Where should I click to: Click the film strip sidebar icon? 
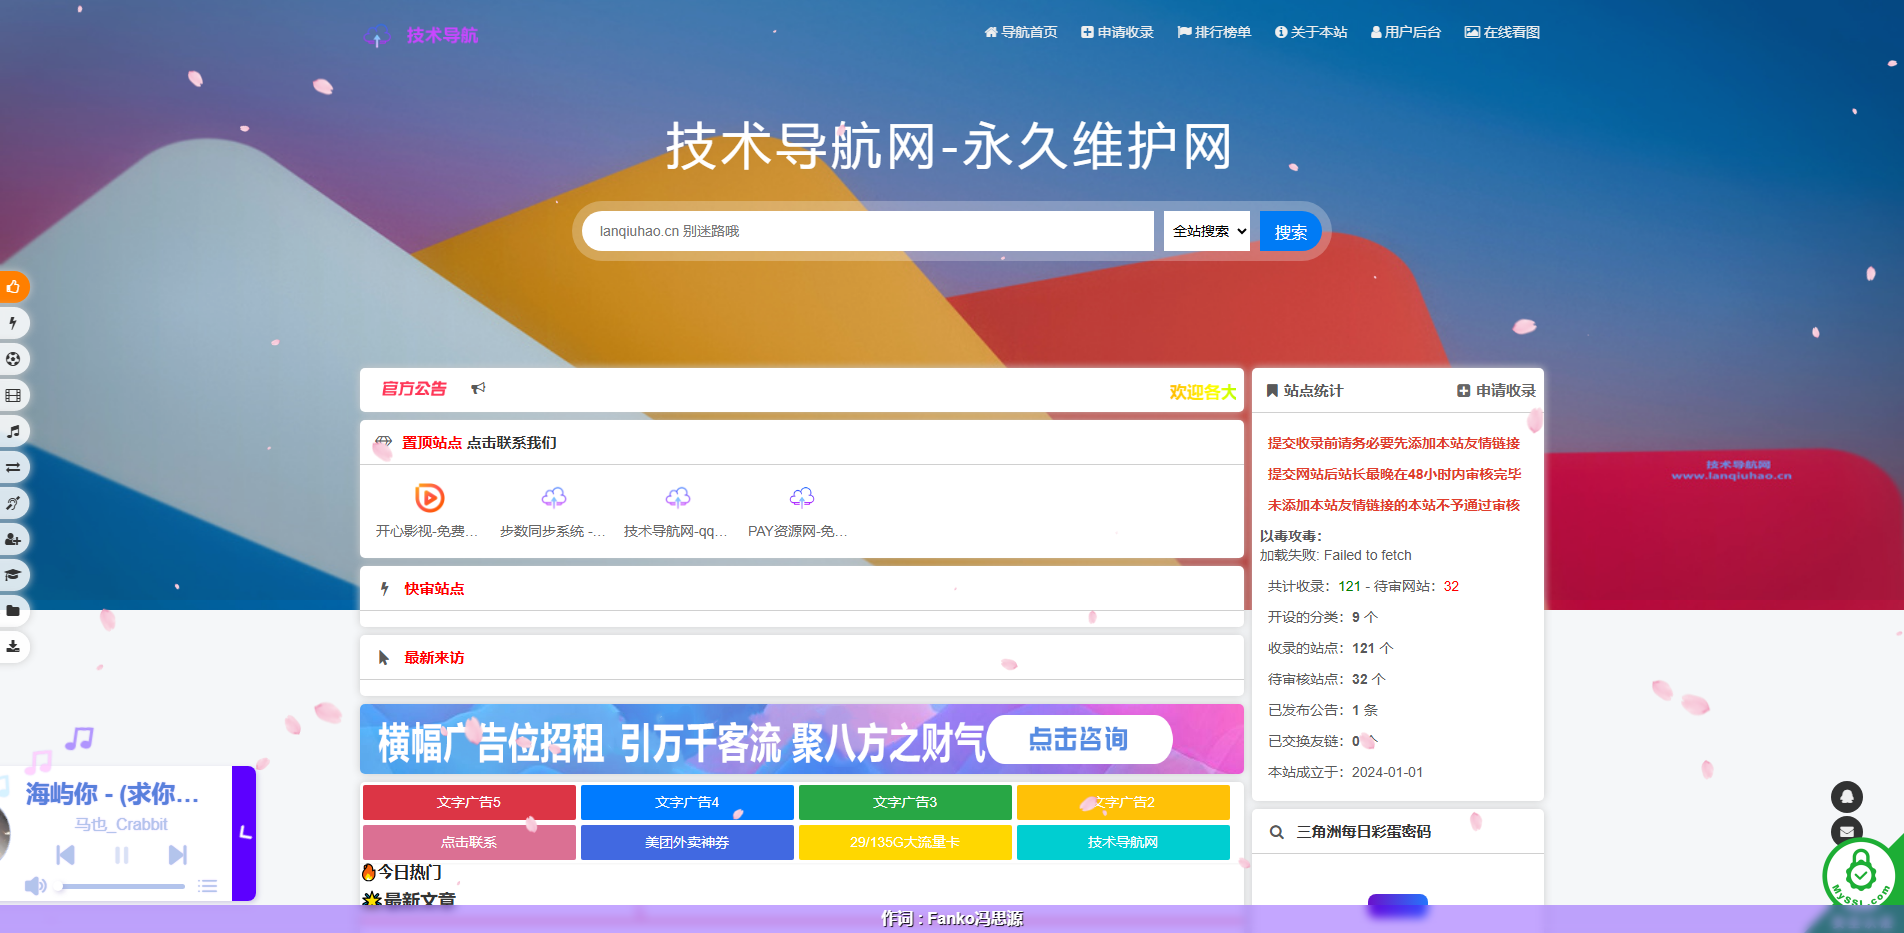click(14, 395)
